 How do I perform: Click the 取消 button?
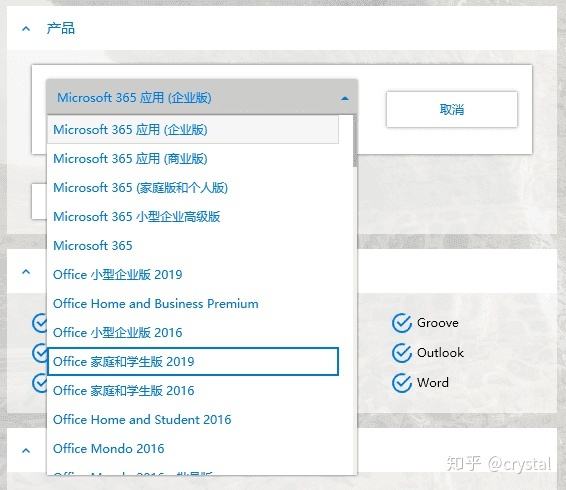[452, 109]
